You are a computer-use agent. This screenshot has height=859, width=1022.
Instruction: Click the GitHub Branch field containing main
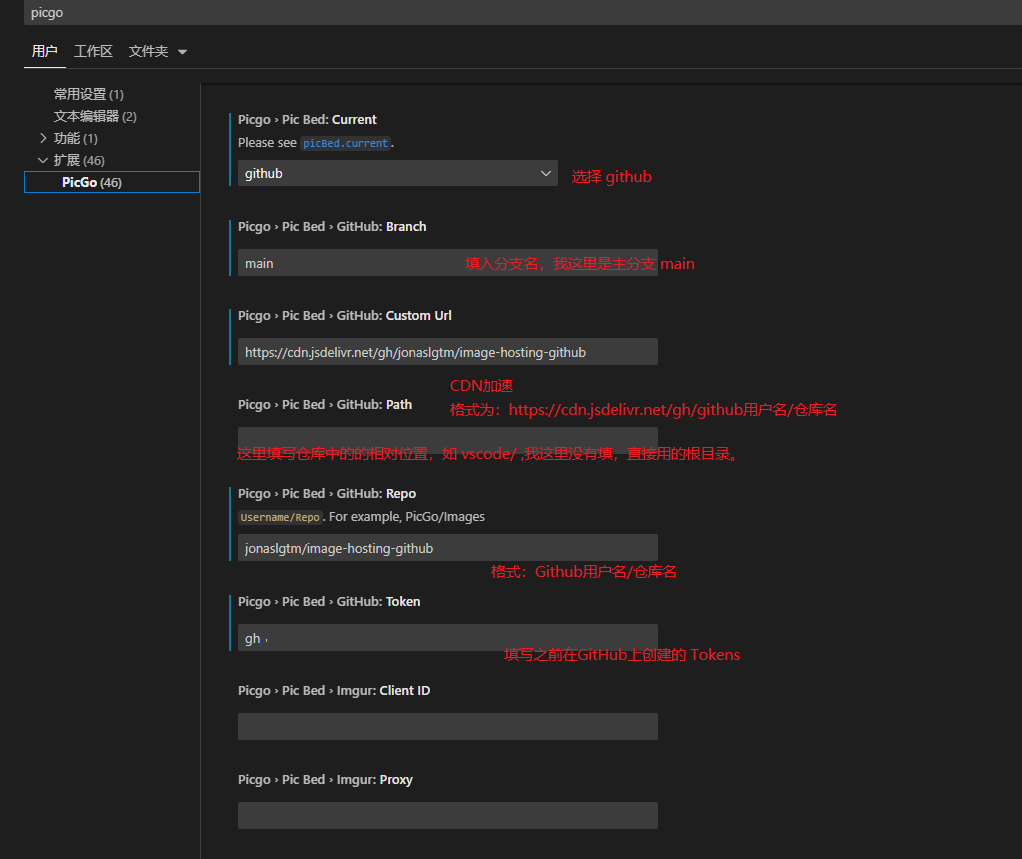point(350,263)
